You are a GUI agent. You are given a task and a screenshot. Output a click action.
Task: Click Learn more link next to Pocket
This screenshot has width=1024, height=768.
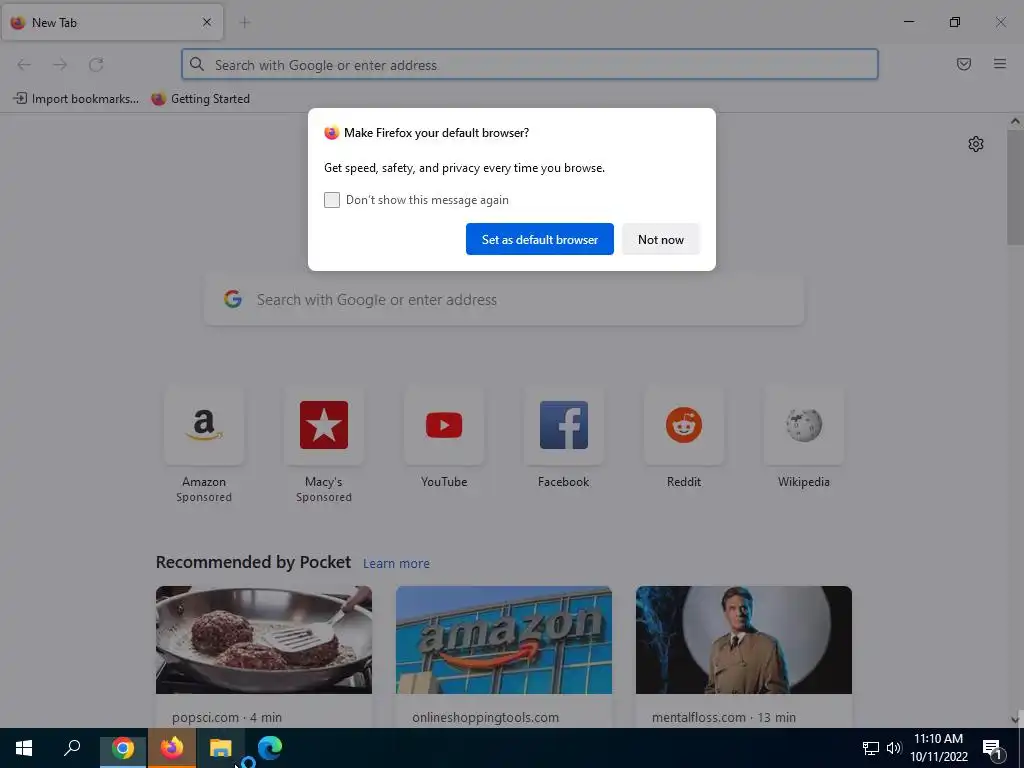(x=396, y=563)
